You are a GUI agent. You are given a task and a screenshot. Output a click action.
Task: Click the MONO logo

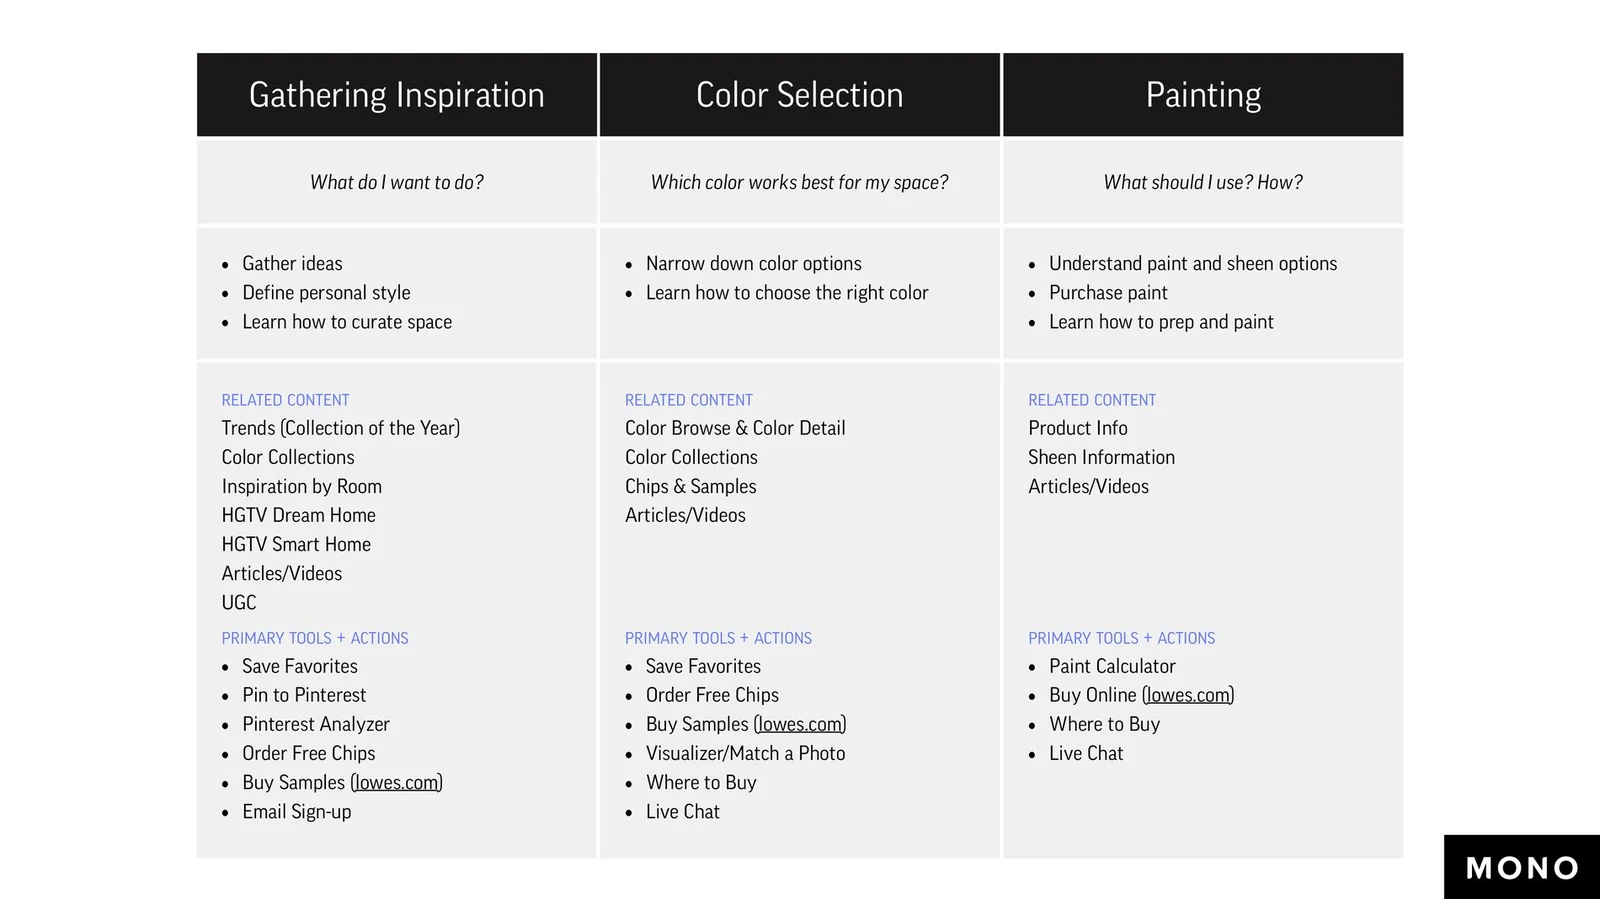1522,867
